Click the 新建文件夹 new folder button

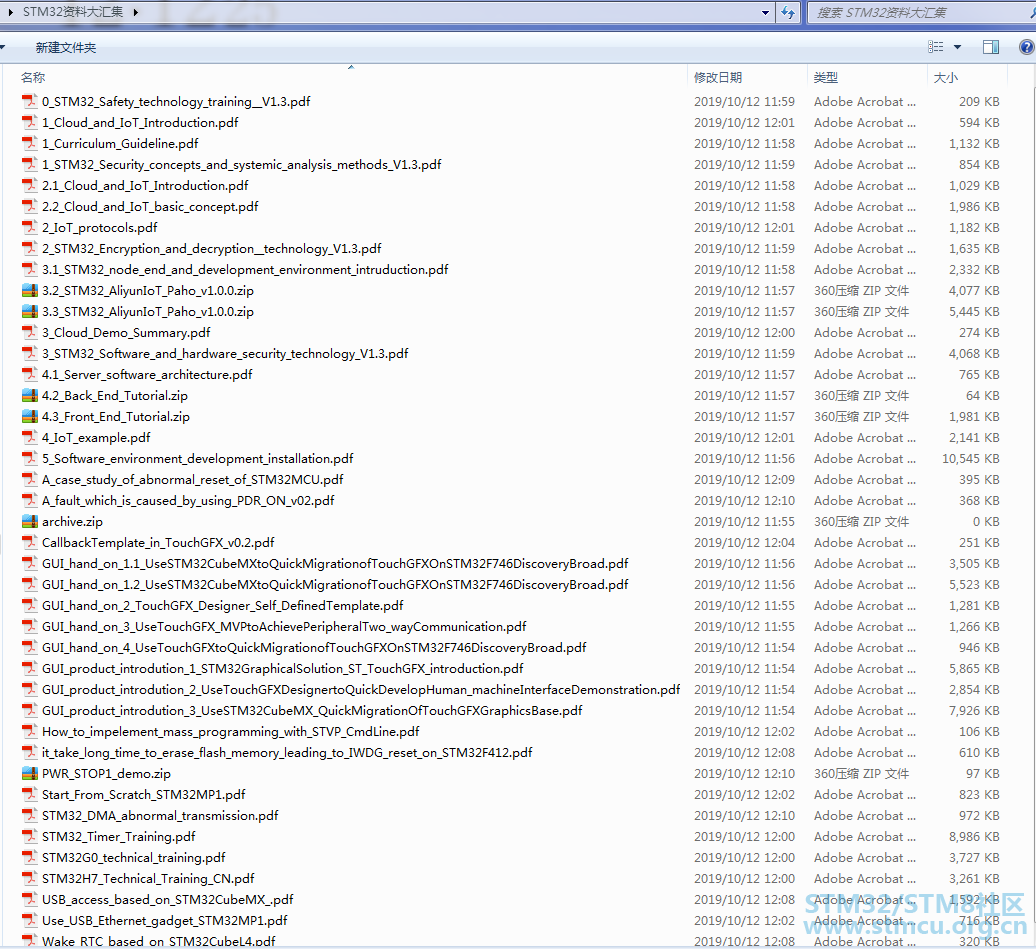click(65, 48)
